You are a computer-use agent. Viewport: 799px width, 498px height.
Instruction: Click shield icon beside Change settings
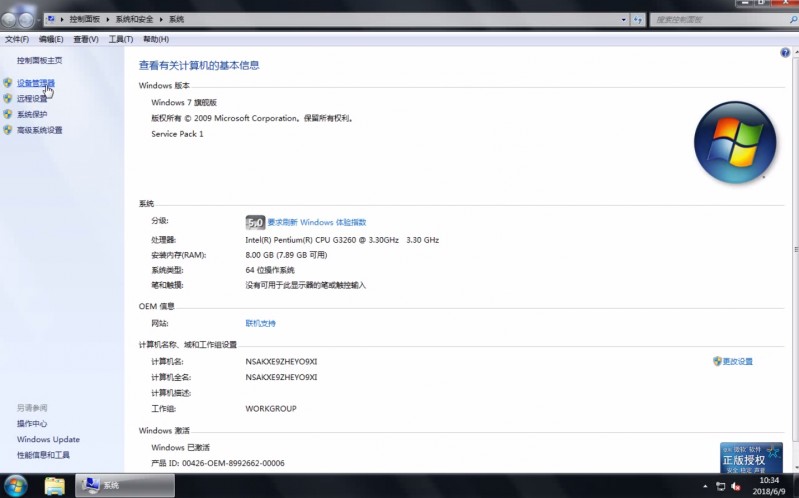[717, 361]
